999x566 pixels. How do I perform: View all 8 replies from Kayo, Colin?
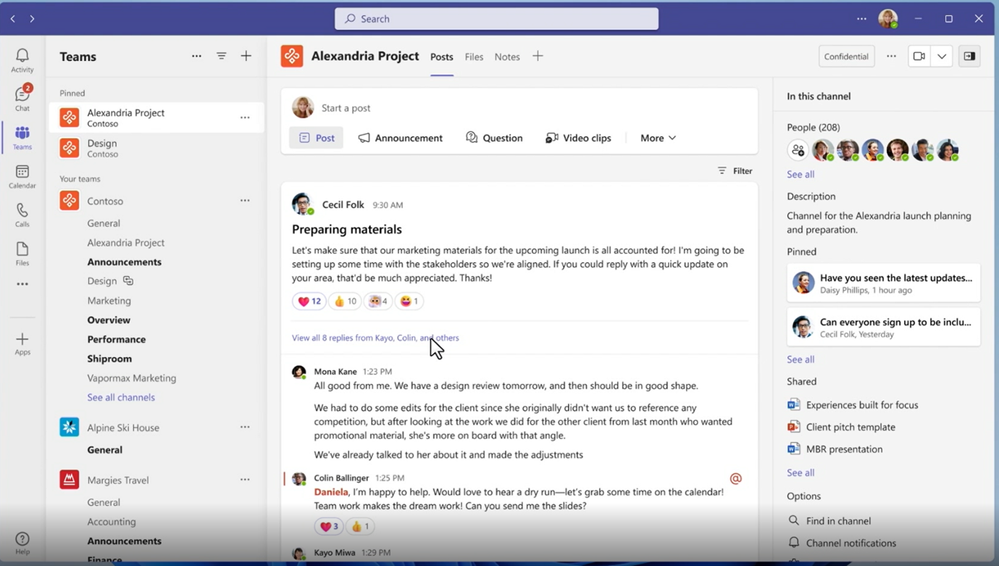pyautogui.click(x=375, y=338)
